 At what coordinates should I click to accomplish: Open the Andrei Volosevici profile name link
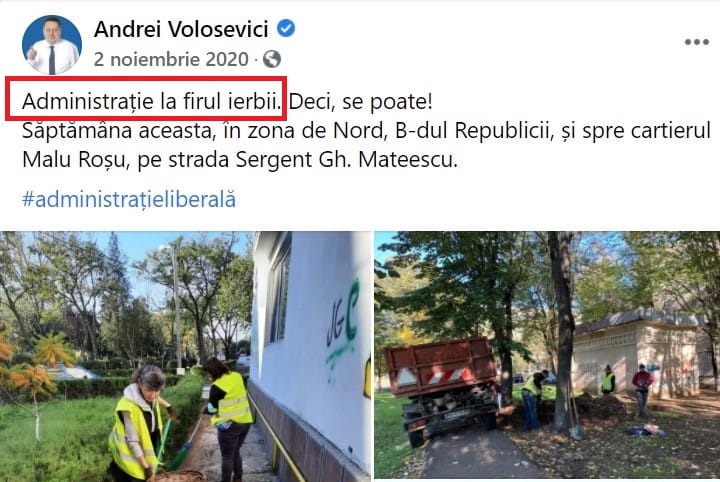(x=181, y=29)
